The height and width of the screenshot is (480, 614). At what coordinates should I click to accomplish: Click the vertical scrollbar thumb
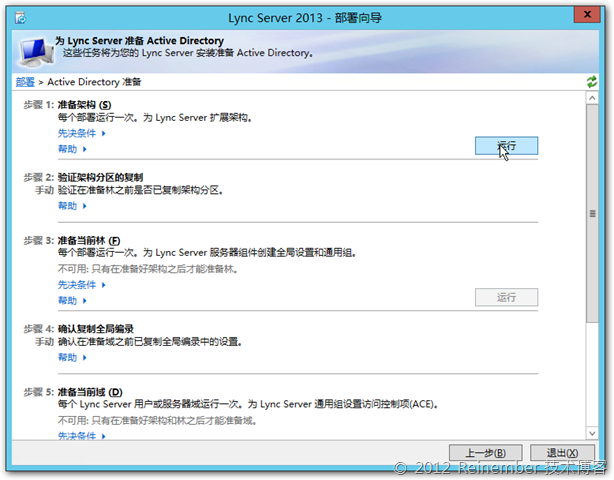(592, 213)
